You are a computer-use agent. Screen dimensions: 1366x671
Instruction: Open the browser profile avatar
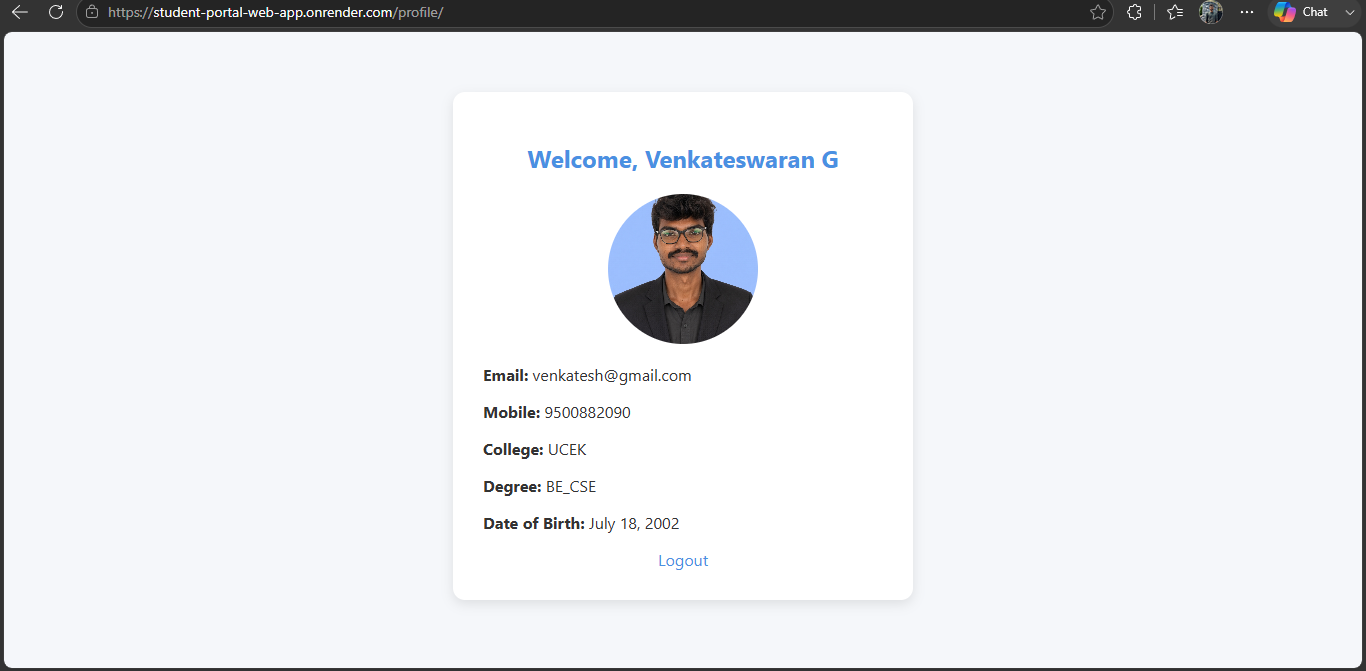[x=1211, y=12]
